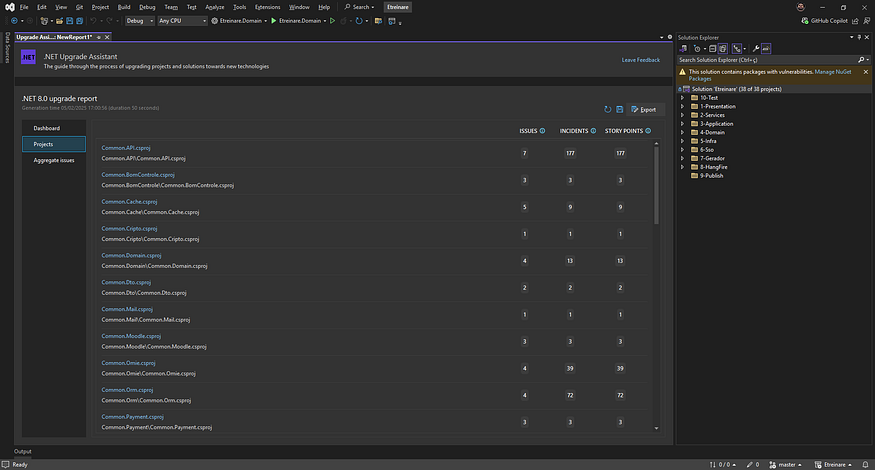Open the Analyze menu
Viewport: 875px width, 470px height.
coord(214,7)
